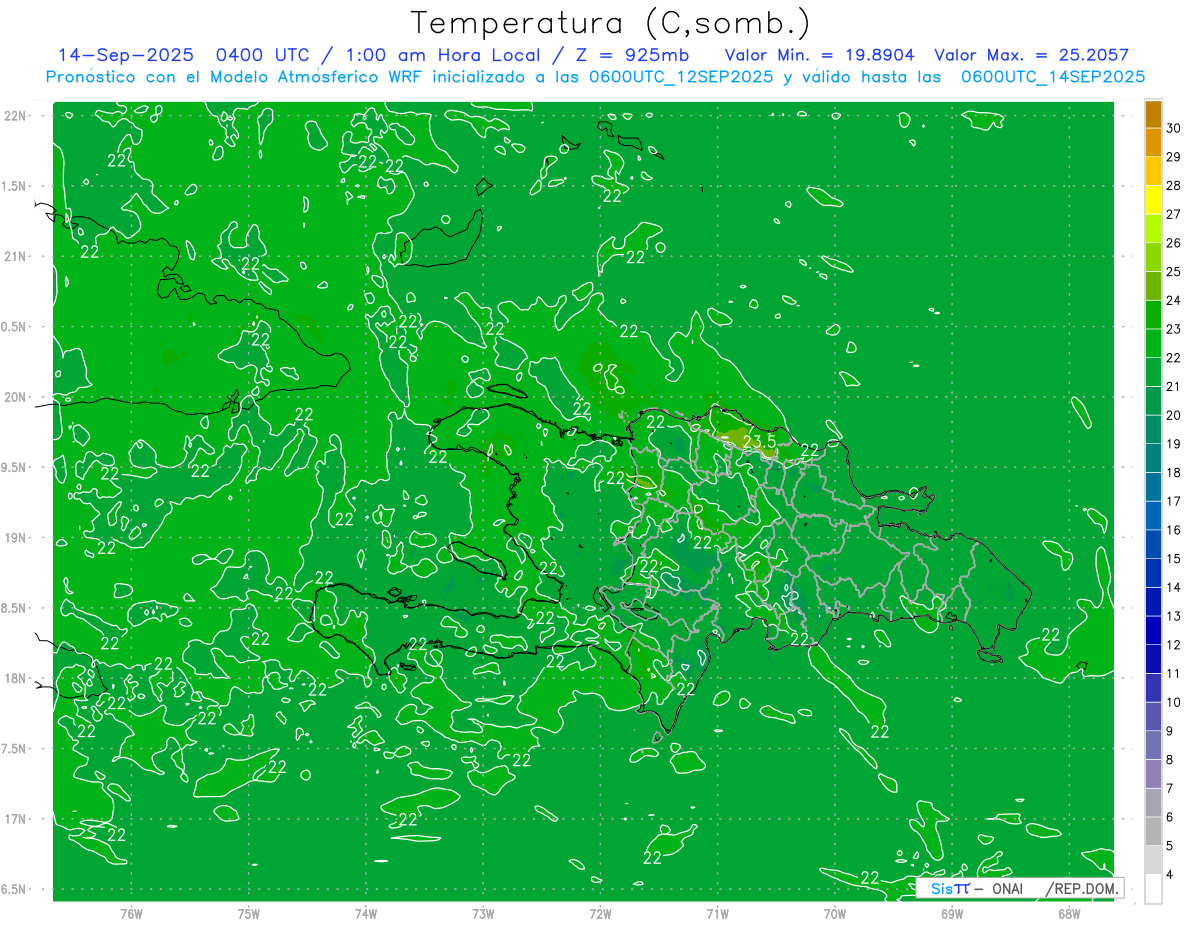Click the Valor Max. = 25.2057 text

[1031, 56]
